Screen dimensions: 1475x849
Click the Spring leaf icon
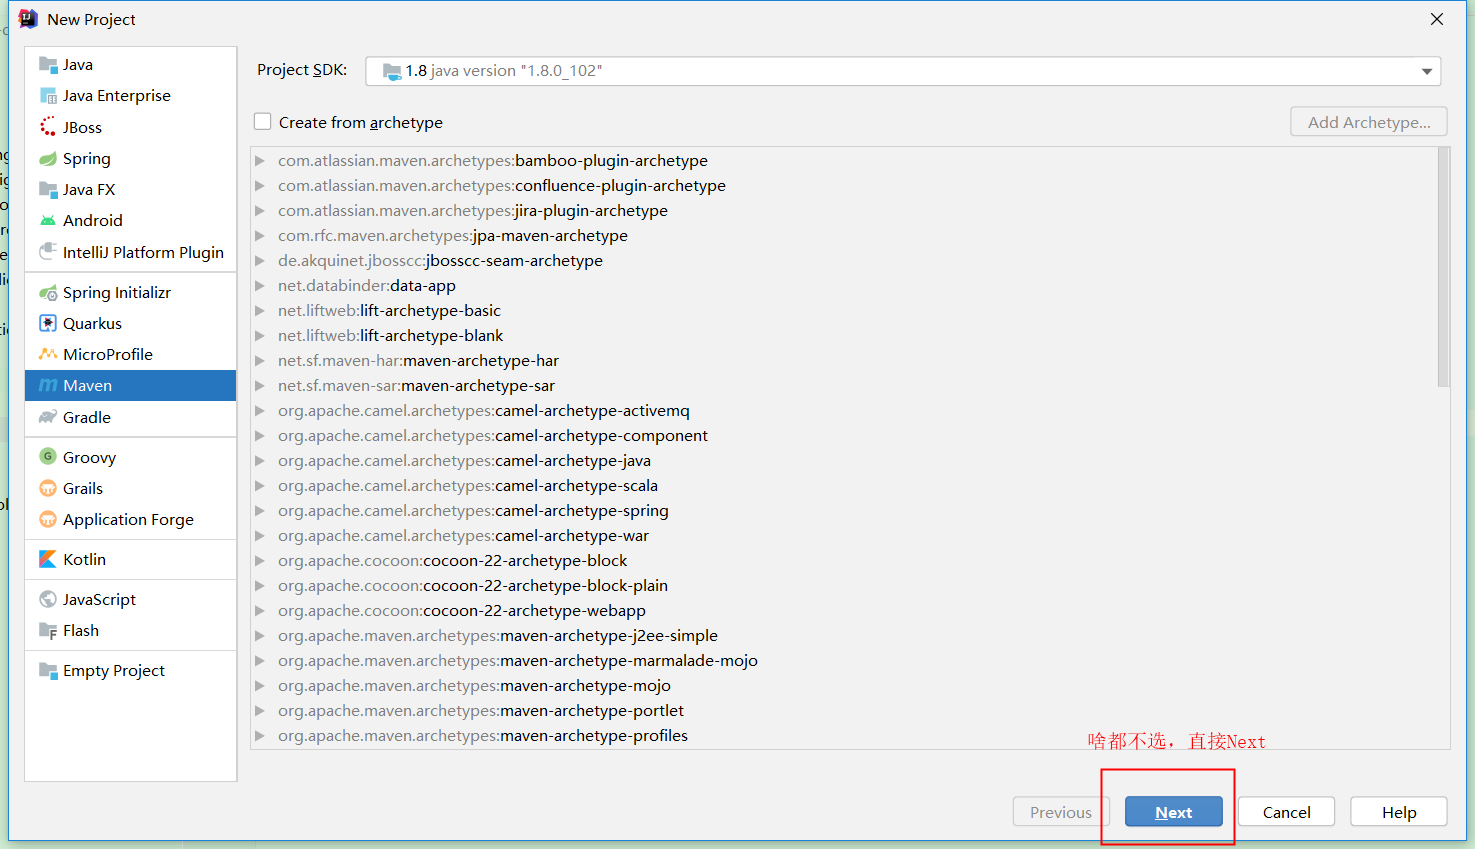point(48,158)
